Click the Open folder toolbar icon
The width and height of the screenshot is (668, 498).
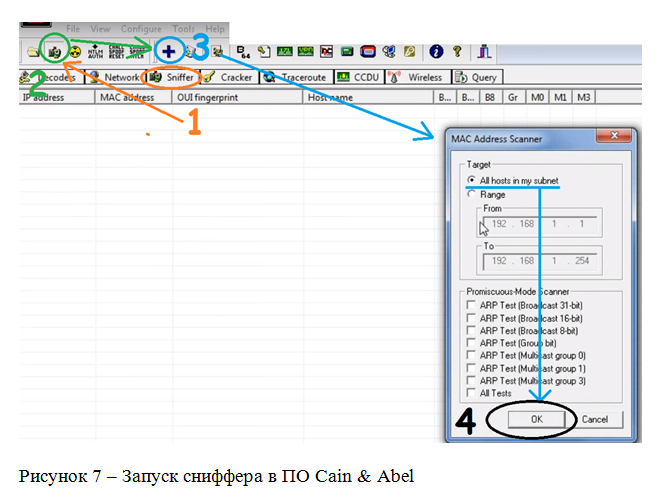tap(33, 52)
